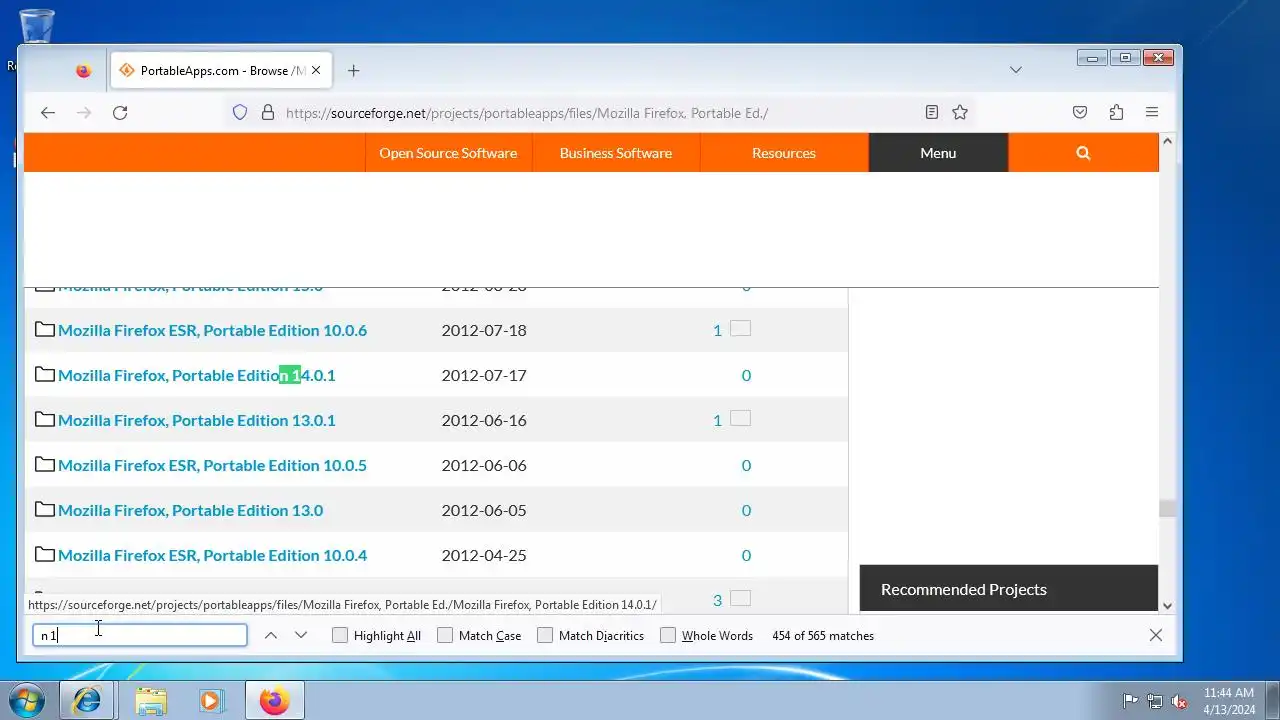Viewport: 1280px width, 720px height.
Task: Open the tracking protection shield icon
Action: coord(240,113)
